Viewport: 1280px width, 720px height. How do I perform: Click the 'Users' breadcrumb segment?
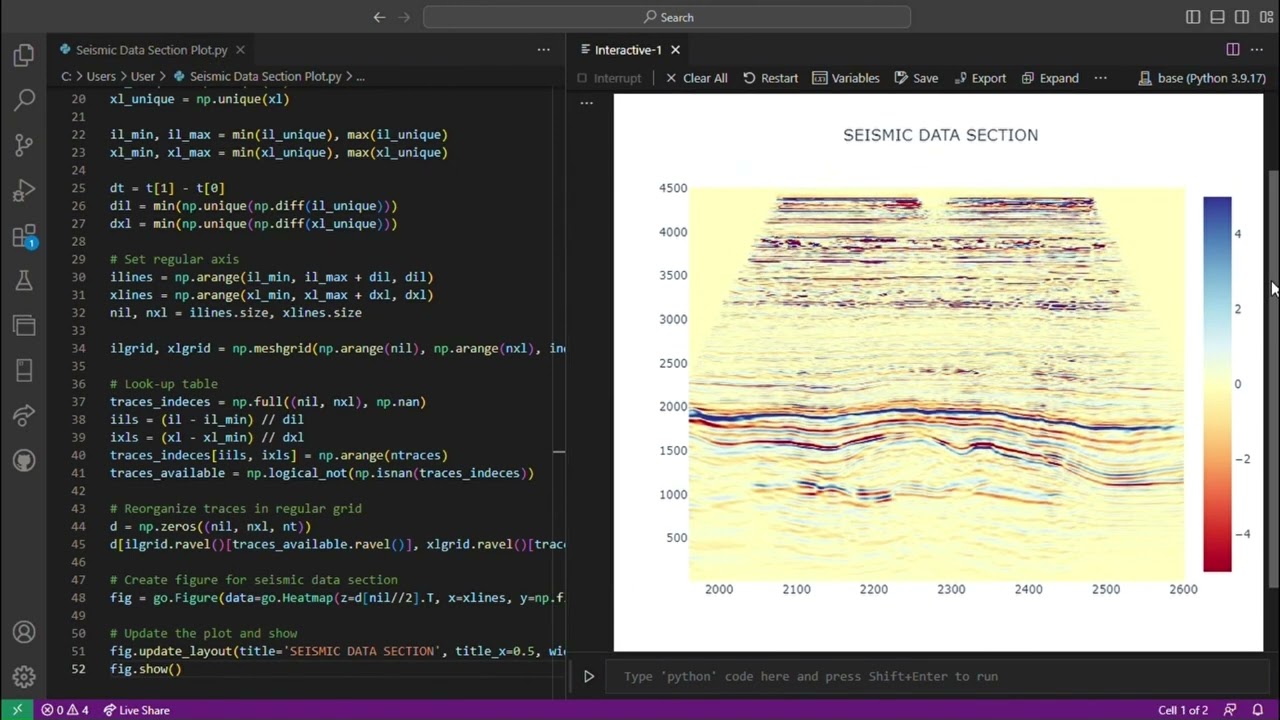[101, 76]
